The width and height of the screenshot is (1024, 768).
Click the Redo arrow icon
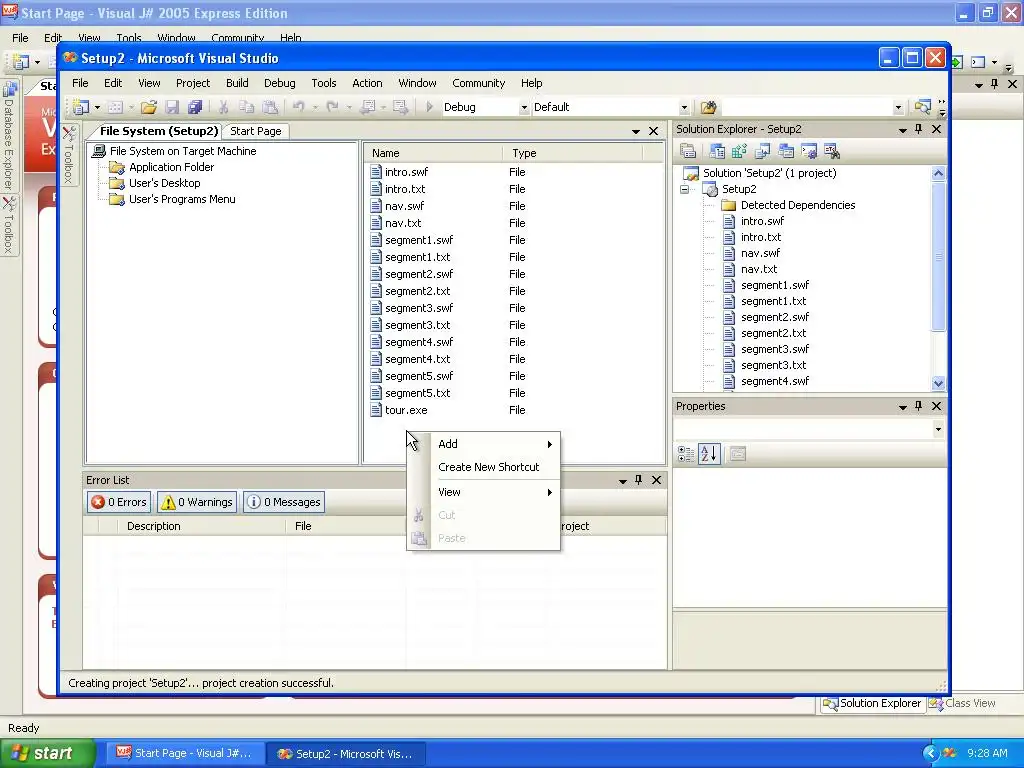(332, 107)
